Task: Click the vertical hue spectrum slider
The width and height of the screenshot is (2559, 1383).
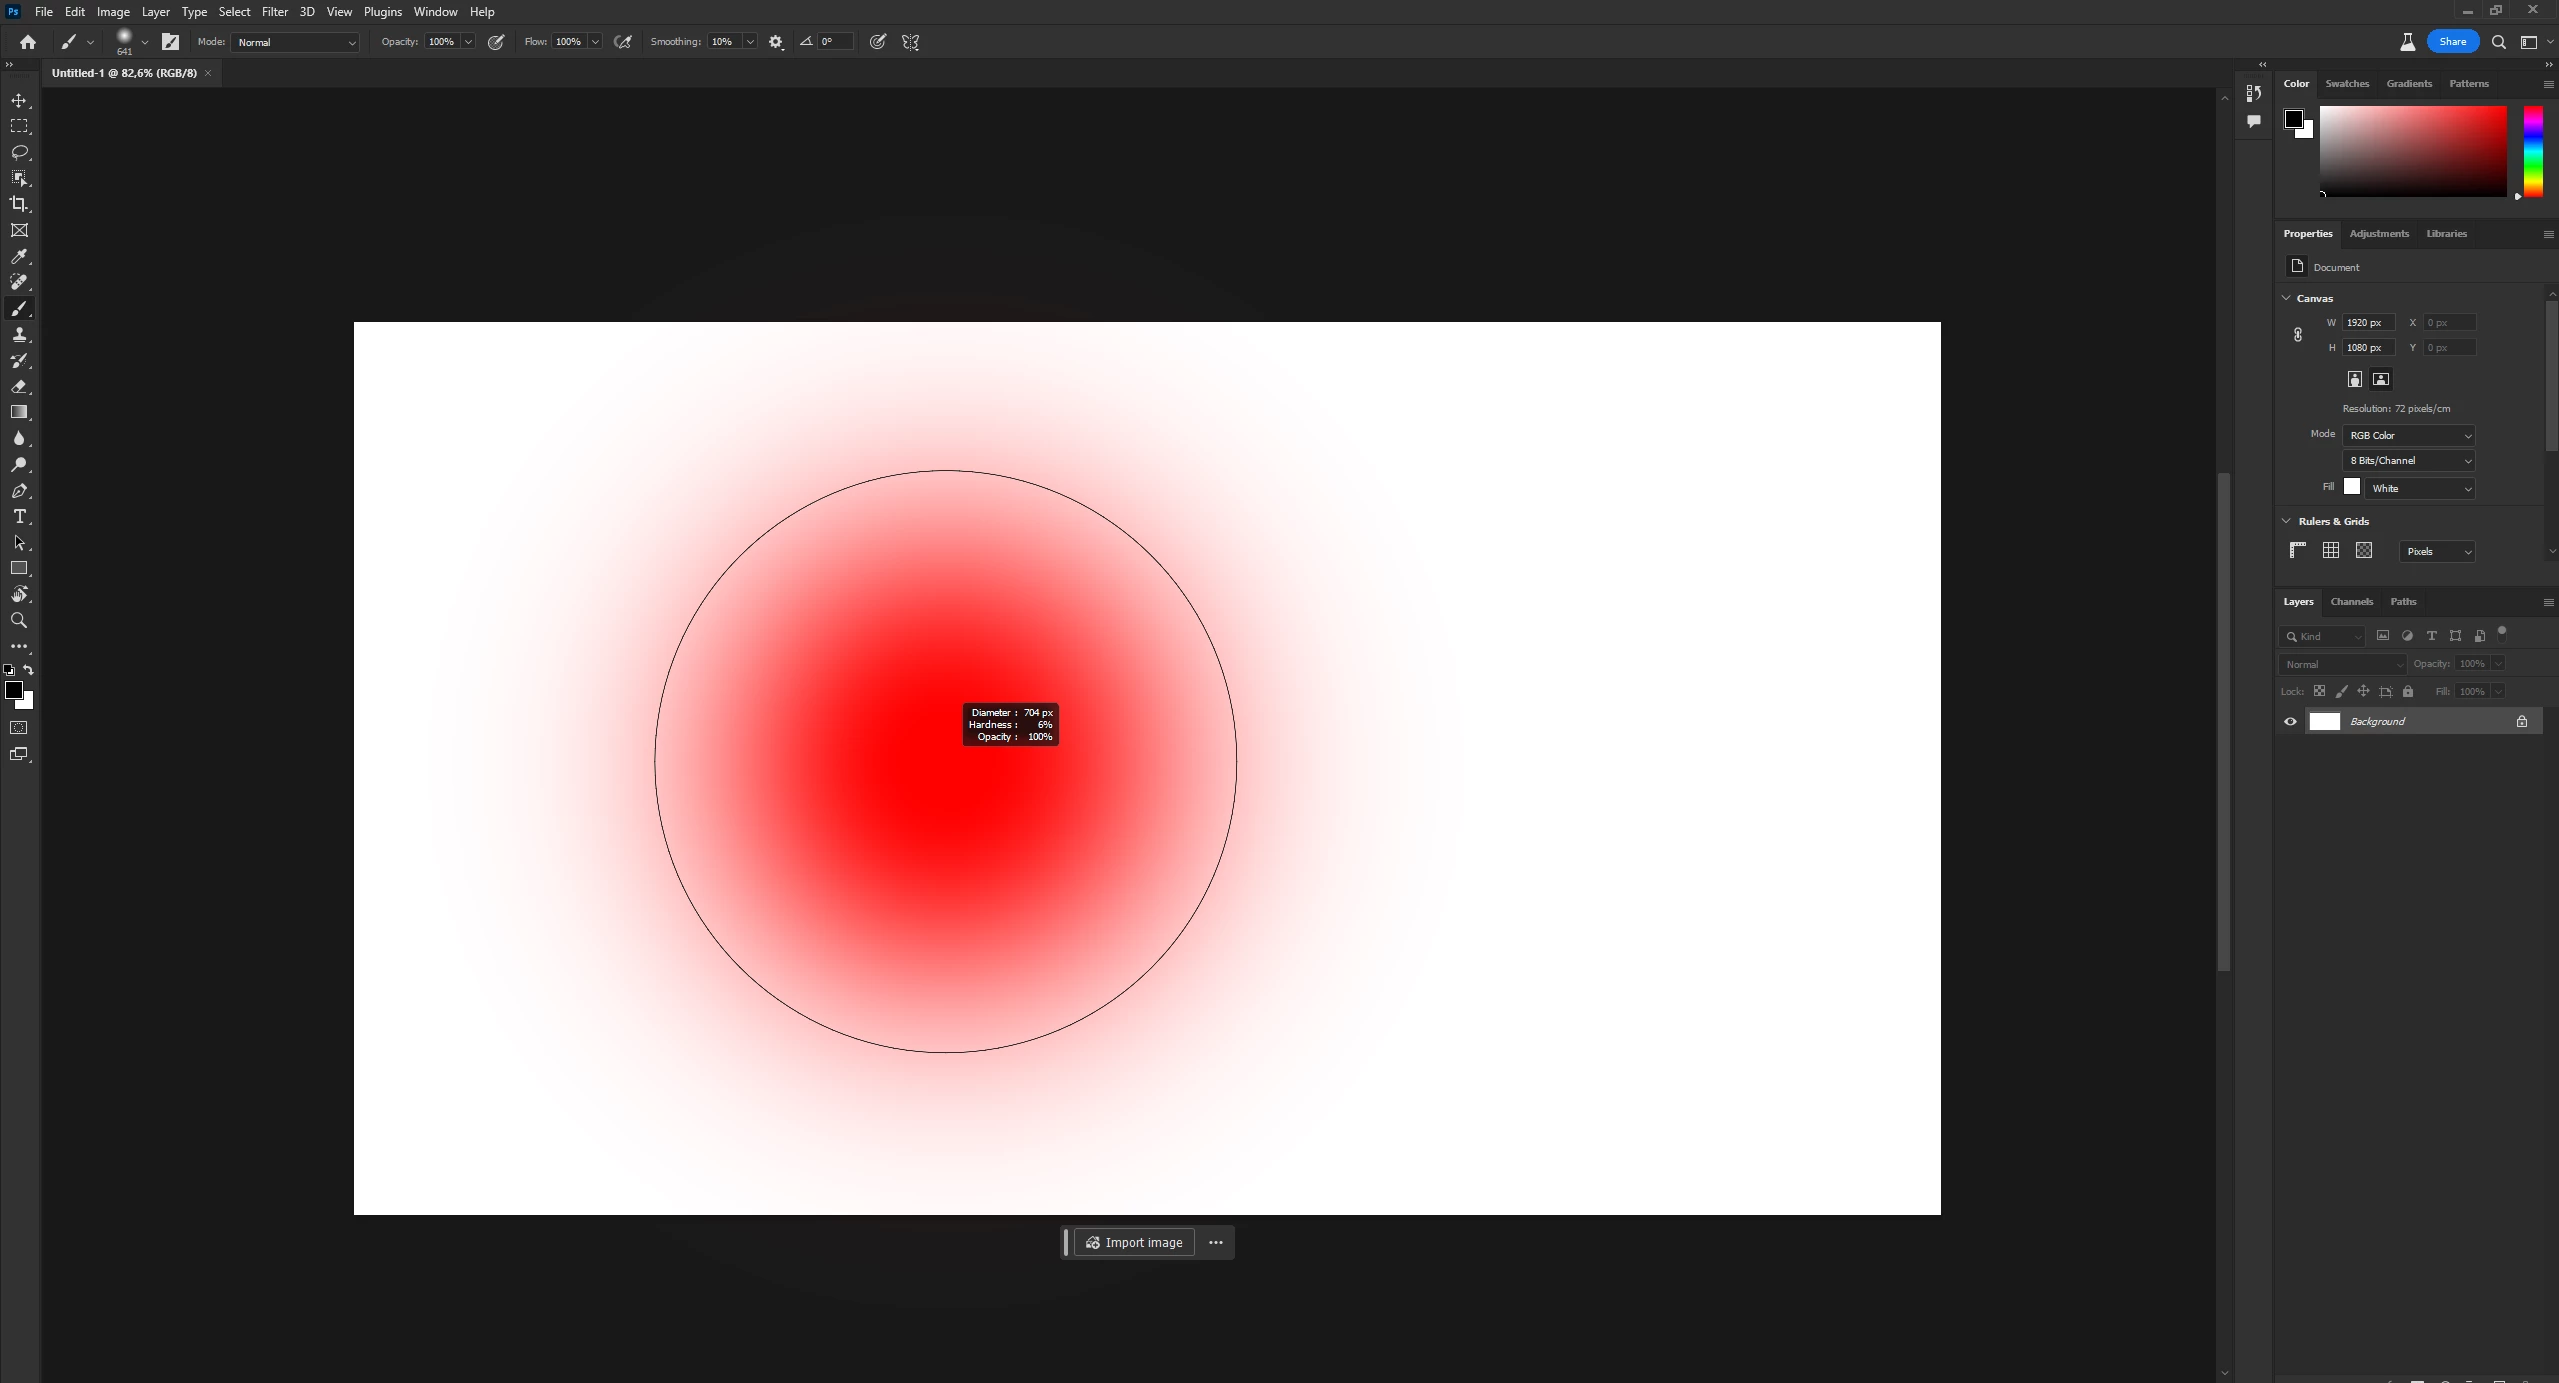Action: [2532, 152]
